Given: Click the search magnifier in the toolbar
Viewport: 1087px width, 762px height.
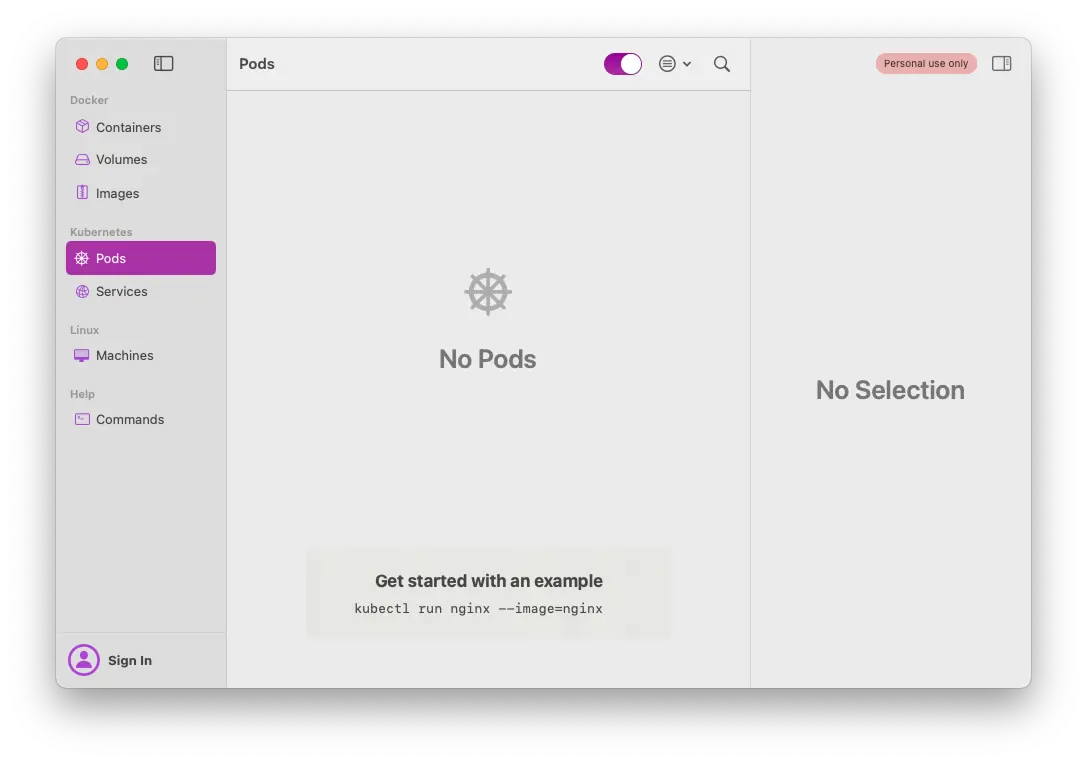Looking at the screenshot, I should click(721, 63).
